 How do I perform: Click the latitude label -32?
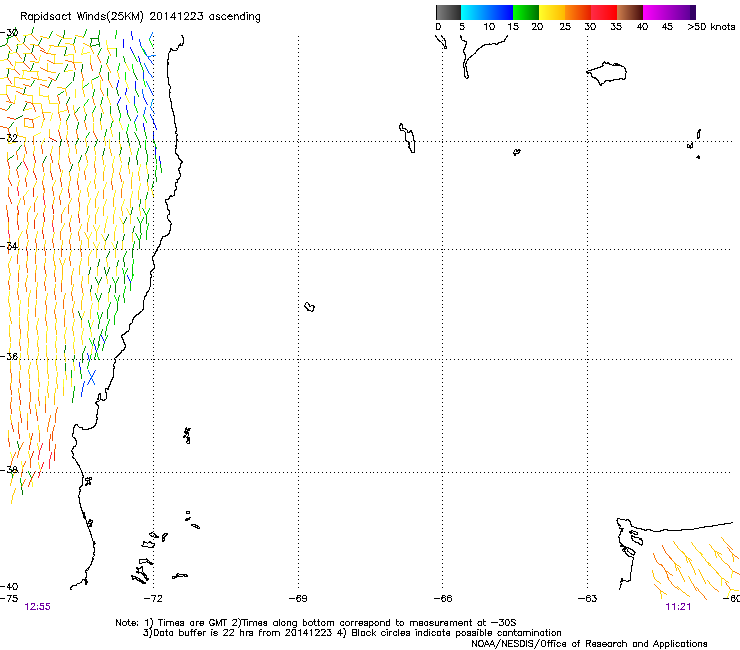click(9, 138)
